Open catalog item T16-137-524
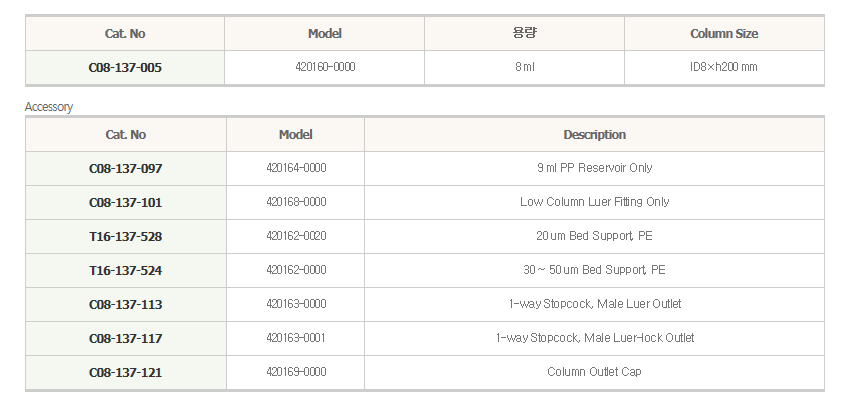 [125, 270]
